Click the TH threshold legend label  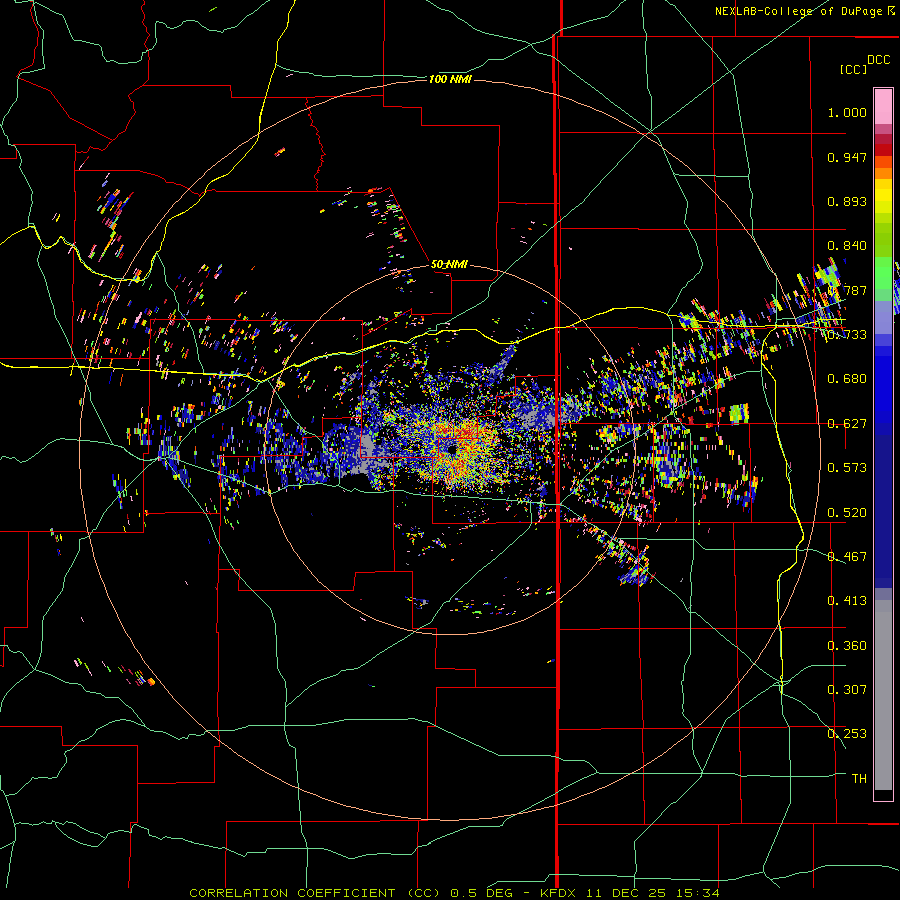click(x=859, y=779)
